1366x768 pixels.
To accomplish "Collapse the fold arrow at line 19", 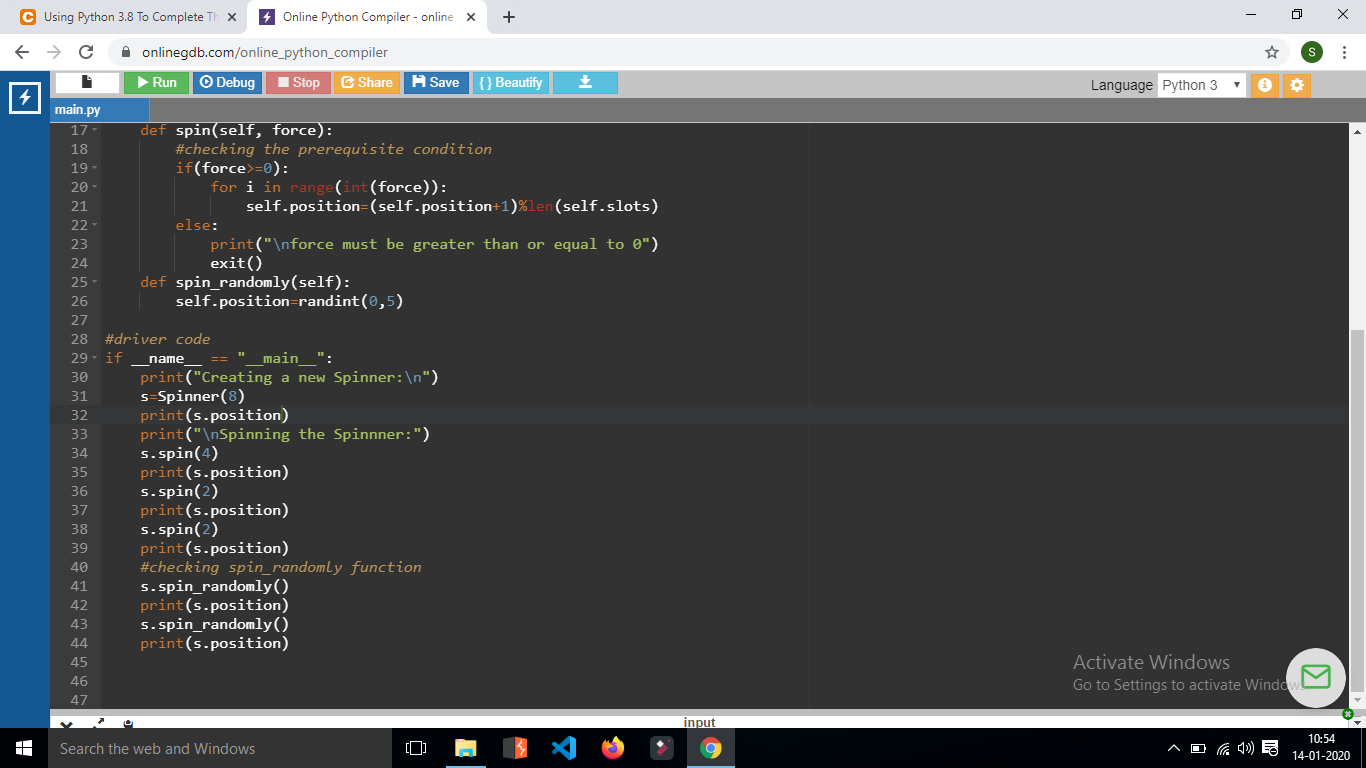I will tap(95, 169).
